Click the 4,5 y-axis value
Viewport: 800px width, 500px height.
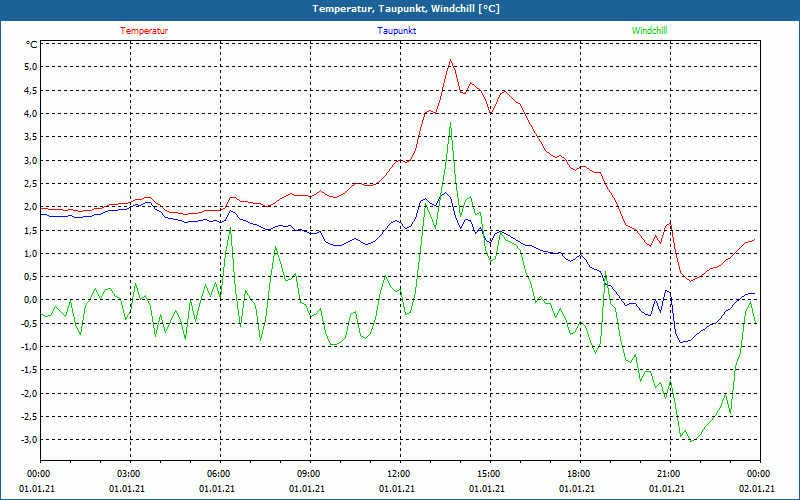(31, 90)
